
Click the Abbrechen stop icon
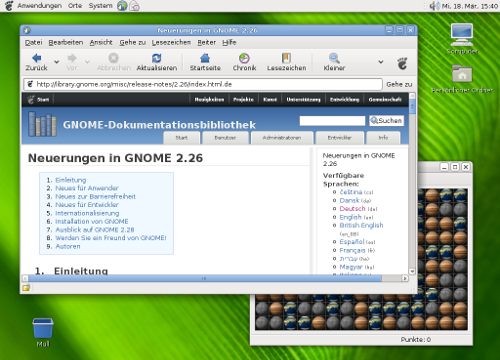tap(114, 58)
